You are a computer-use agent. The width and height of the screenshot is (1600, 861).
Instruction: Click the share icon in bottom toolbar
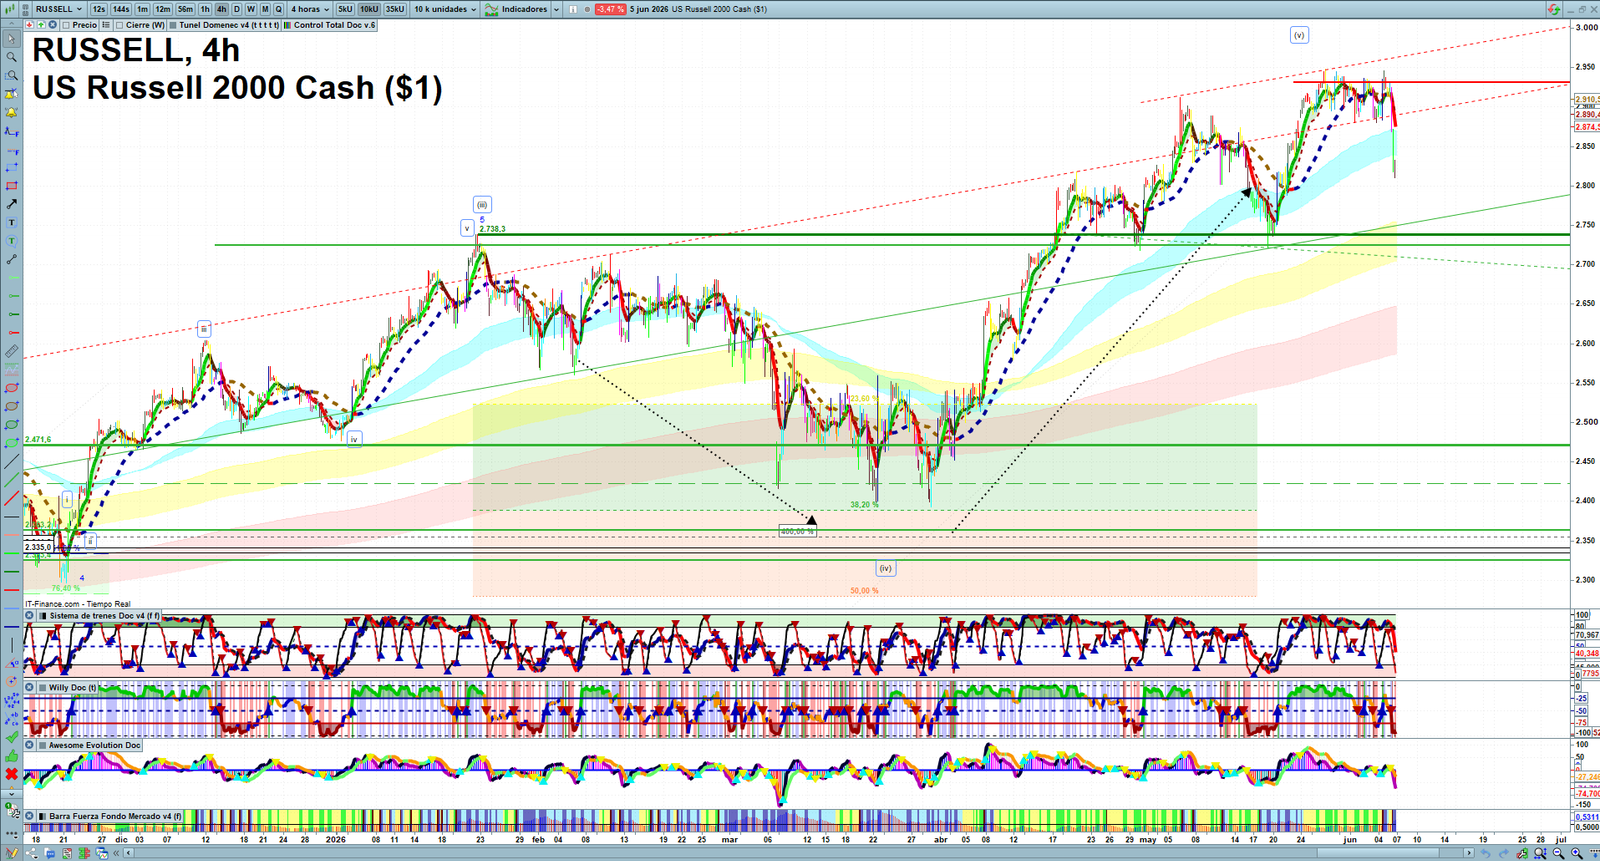[x=32, y=853]
